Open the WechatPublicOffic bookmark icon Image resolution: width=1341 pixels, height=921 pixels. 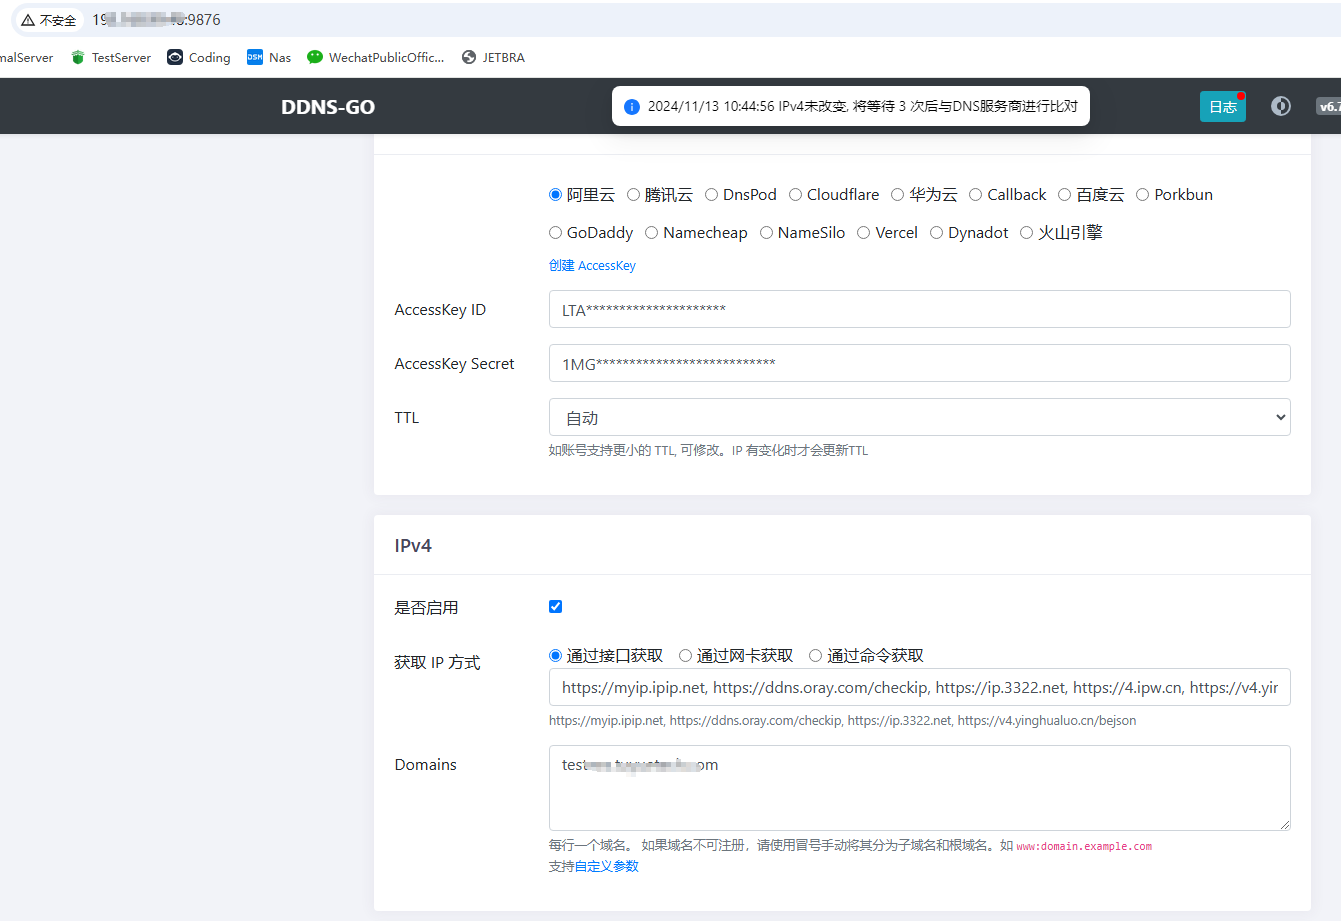click(x=315, y=57)
